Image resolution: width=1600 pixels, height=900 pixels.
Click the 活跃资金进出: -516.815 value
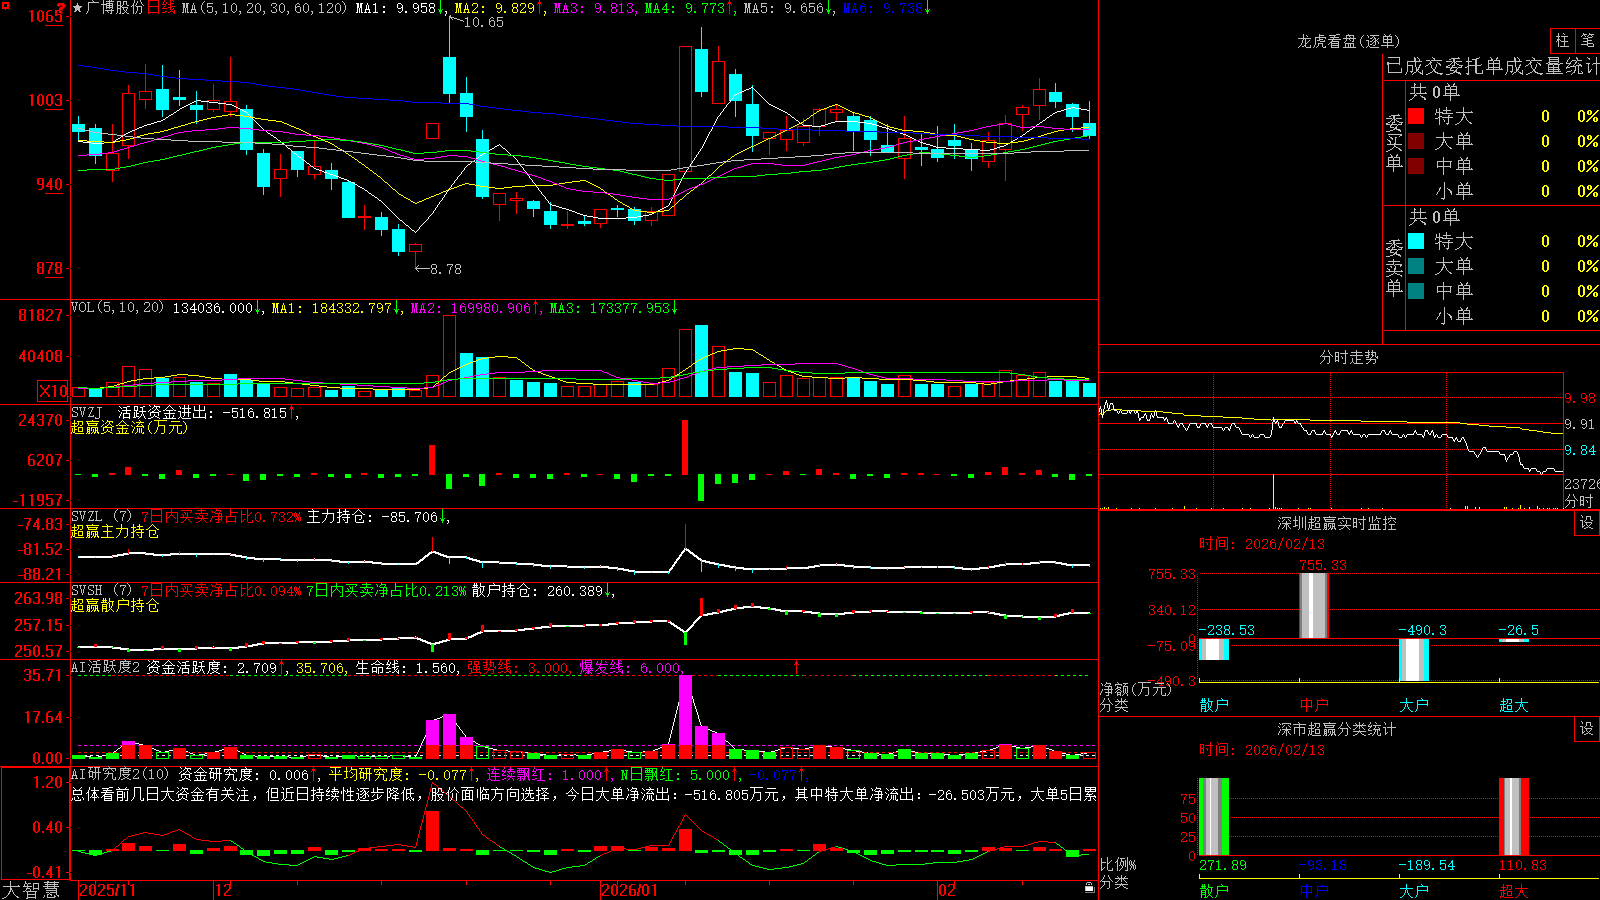click(x=202, y=412)
